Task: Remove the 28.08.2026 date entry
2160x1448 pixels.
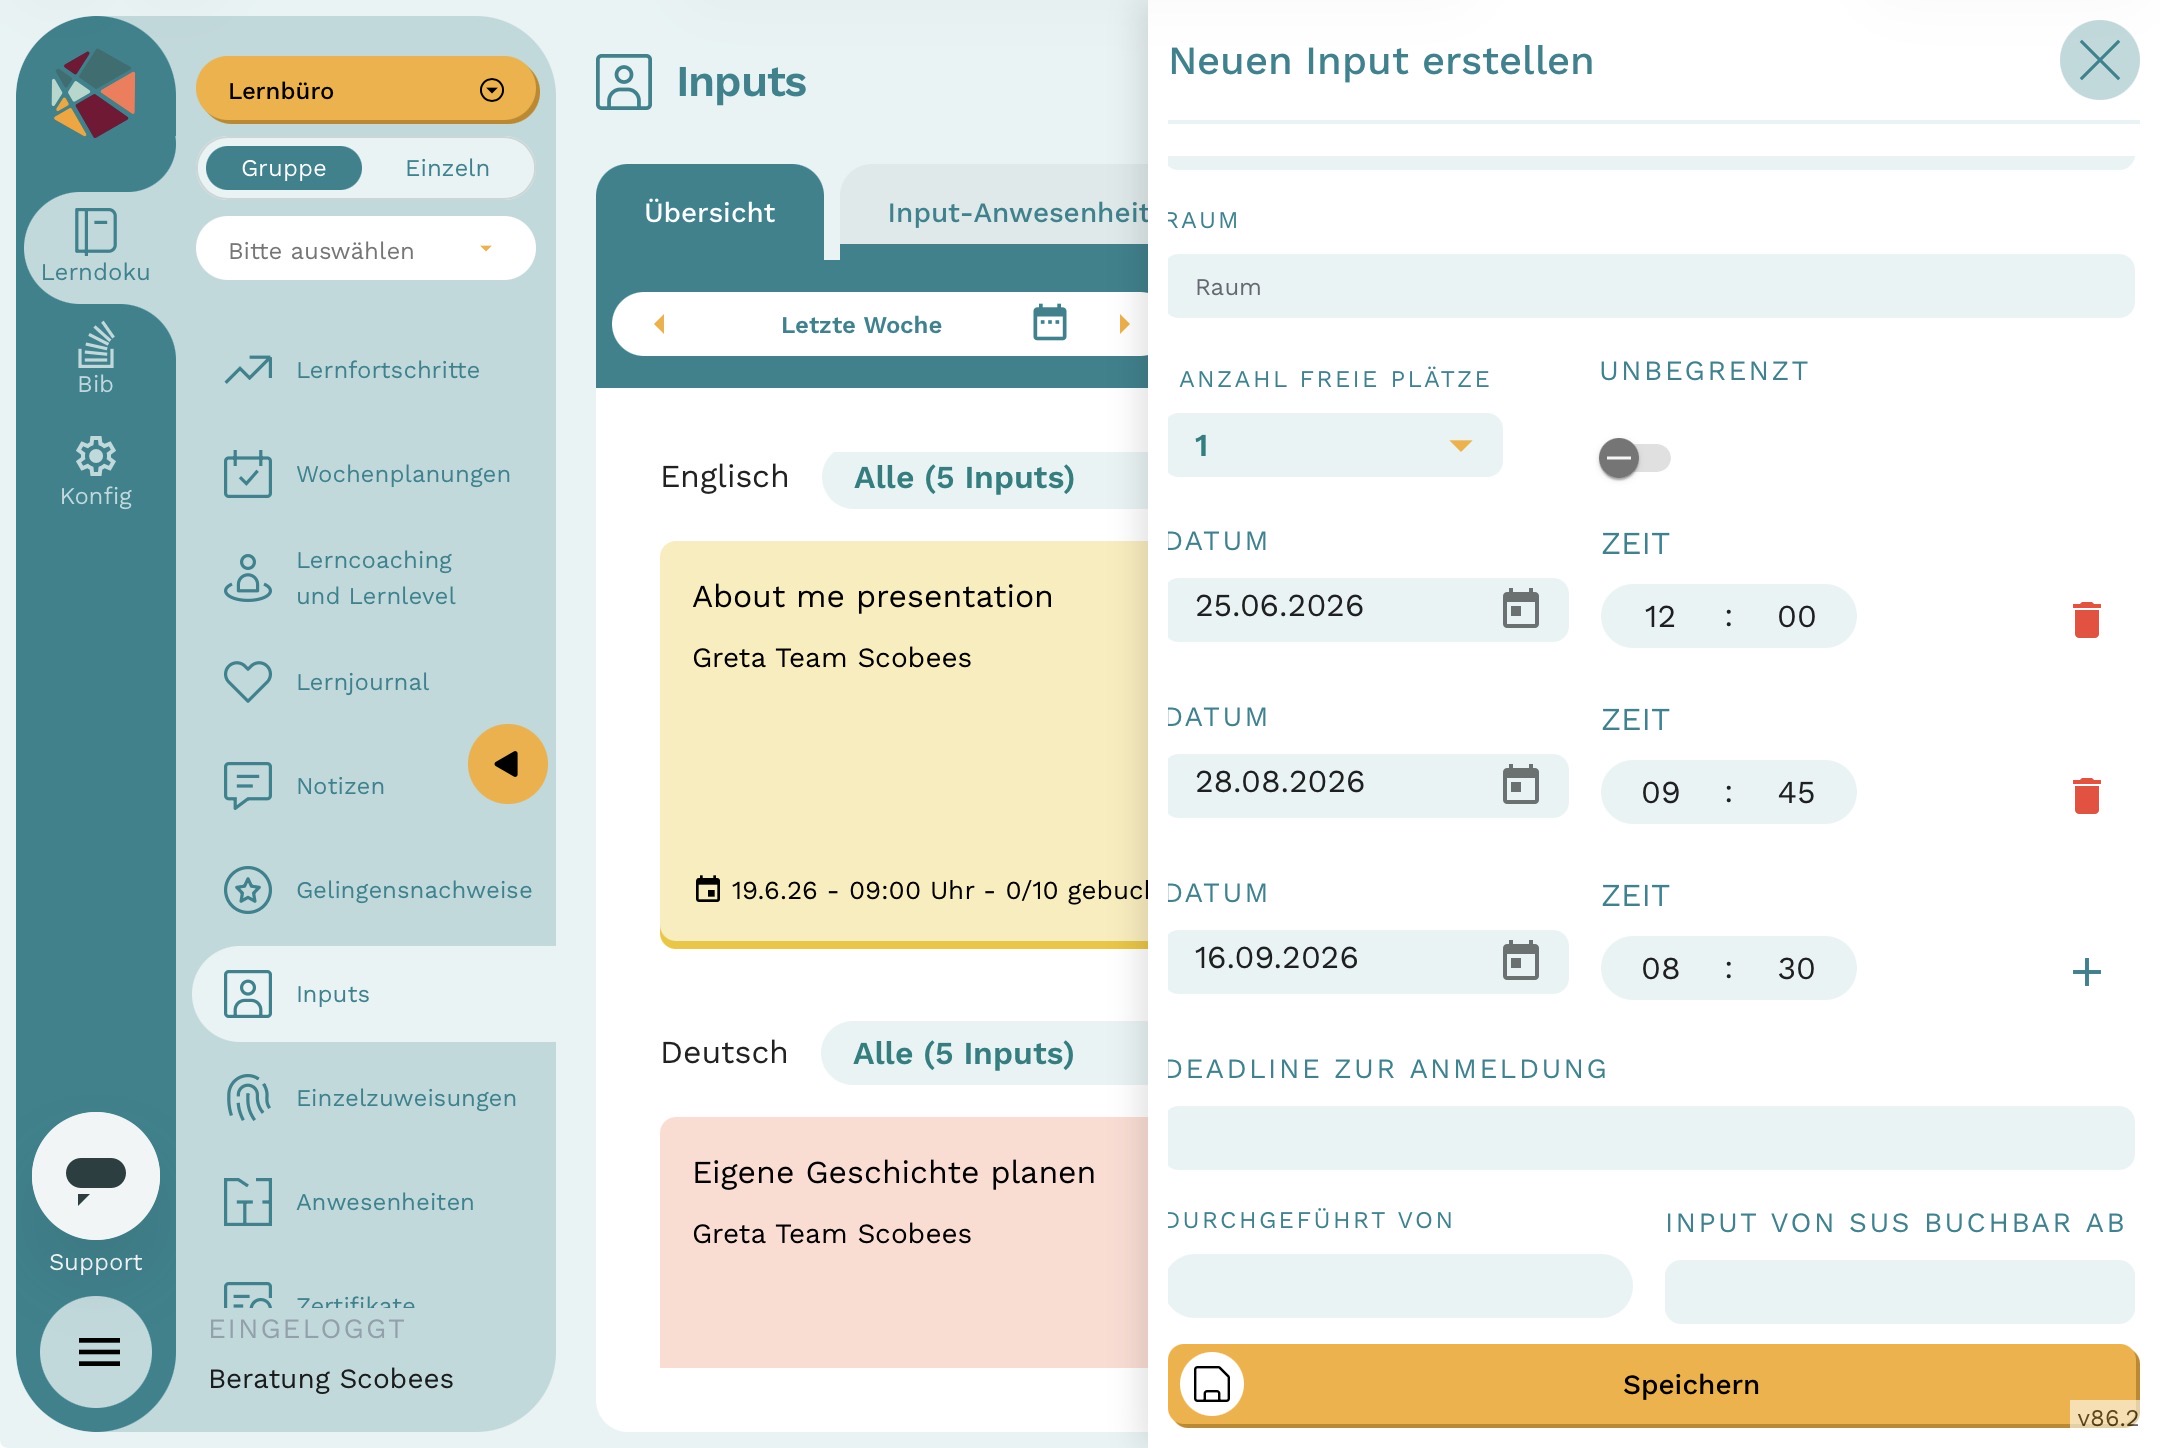Action: [2086, 795]
